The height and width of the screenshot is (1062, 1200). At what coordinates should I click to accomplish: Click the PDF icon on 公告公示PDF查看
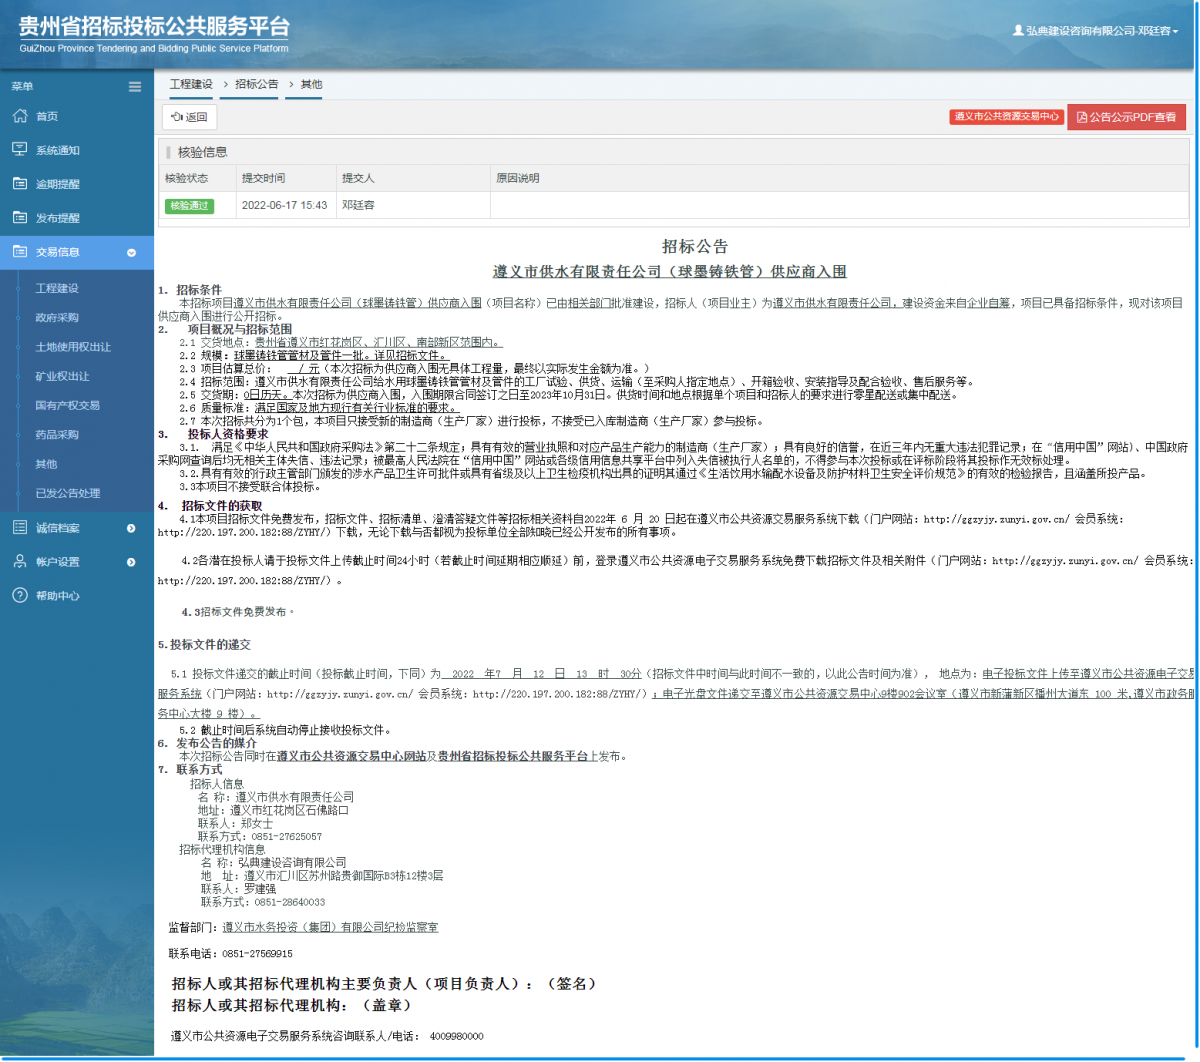point(1082,116)
